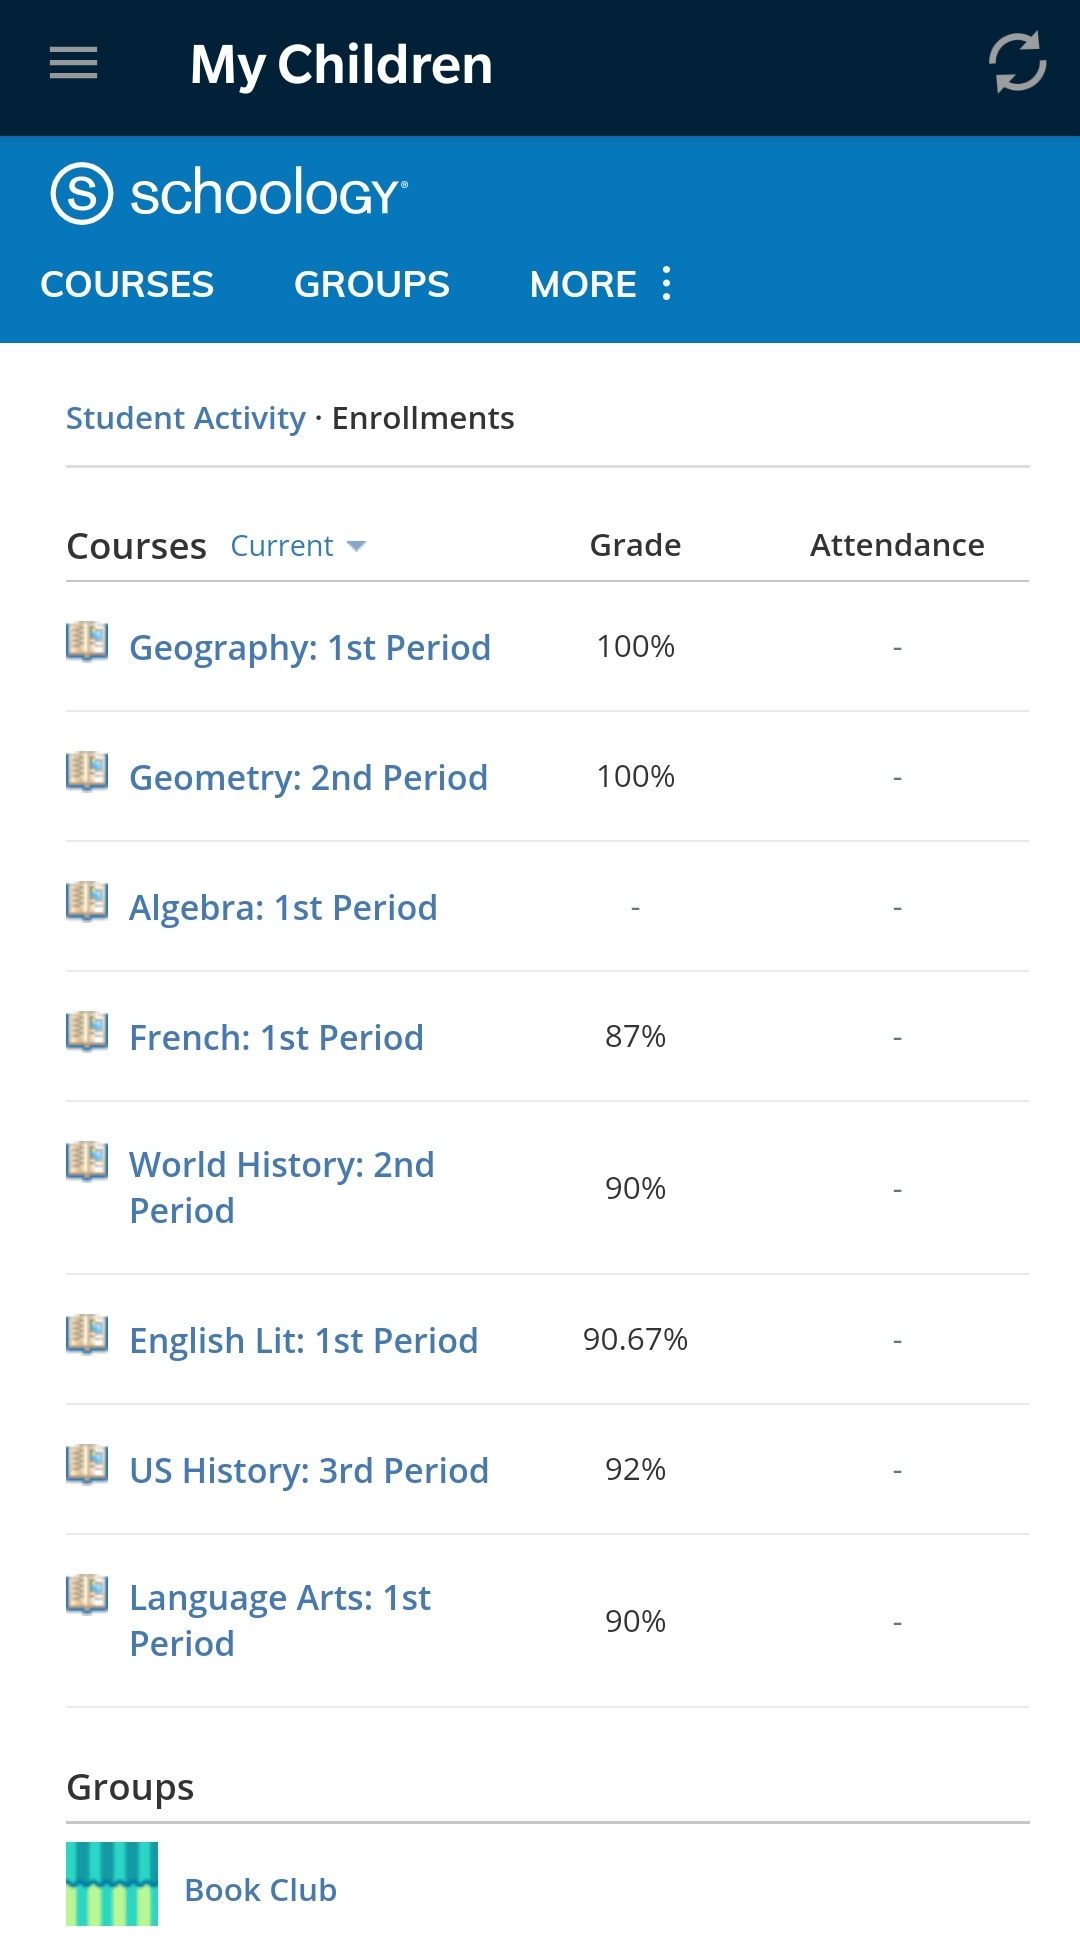
Task: Open the Book Club group thumbnail
Action: point(112,1884)
